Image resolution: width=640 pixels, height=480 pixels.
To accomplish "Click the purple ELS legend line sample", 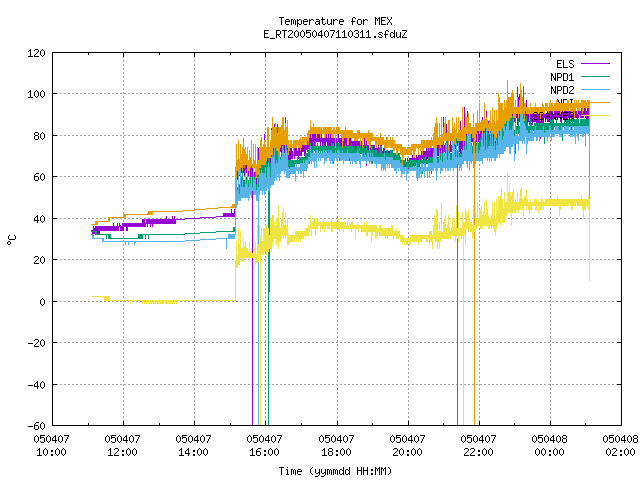I will [595, 64].
